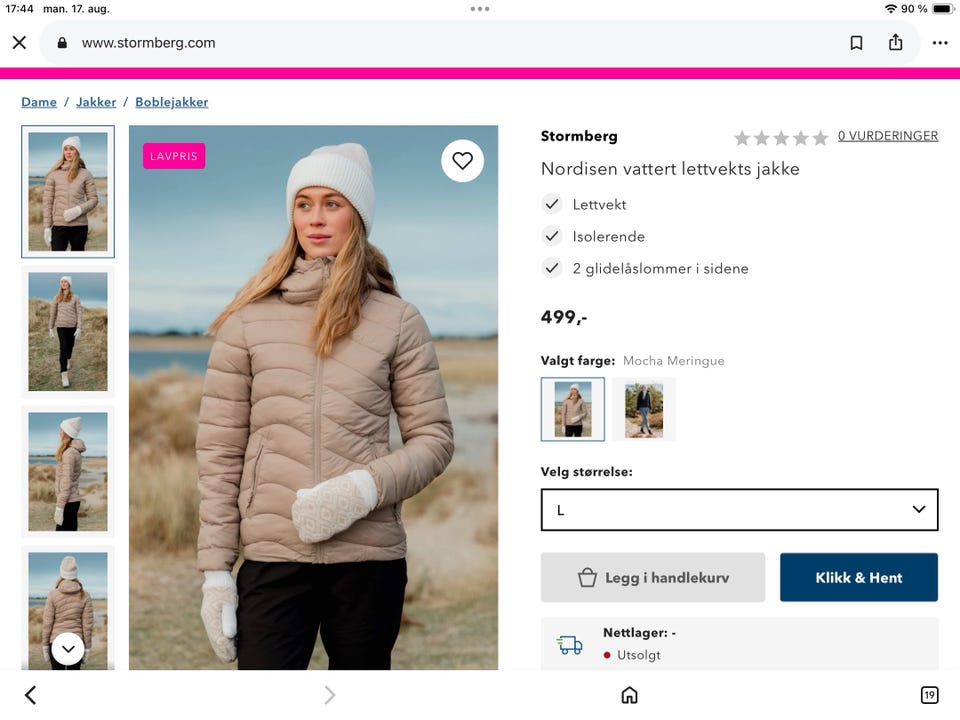Image resolution: width=960 pixels, height=720 pixels.
Task: Select the fourth back-view jacket thumbnail
Action: coord(68,607)
